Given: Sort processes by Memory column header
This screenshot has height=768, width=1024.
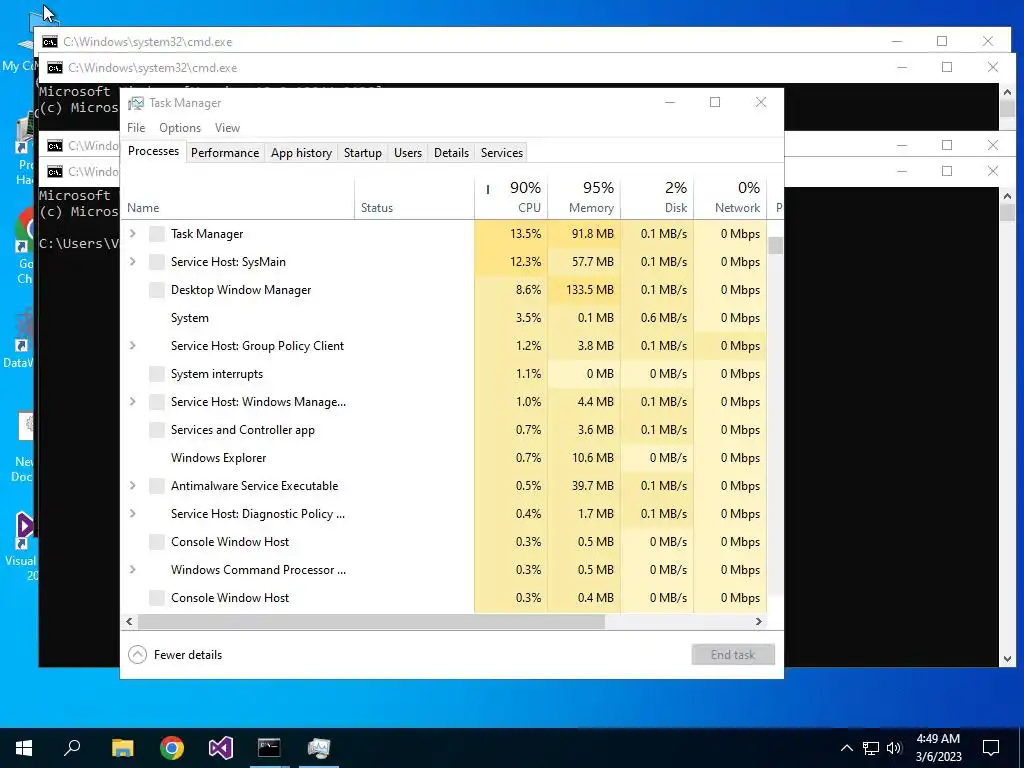Looking at the screenshot, I should pyautogui.click(x=584, y=197).
